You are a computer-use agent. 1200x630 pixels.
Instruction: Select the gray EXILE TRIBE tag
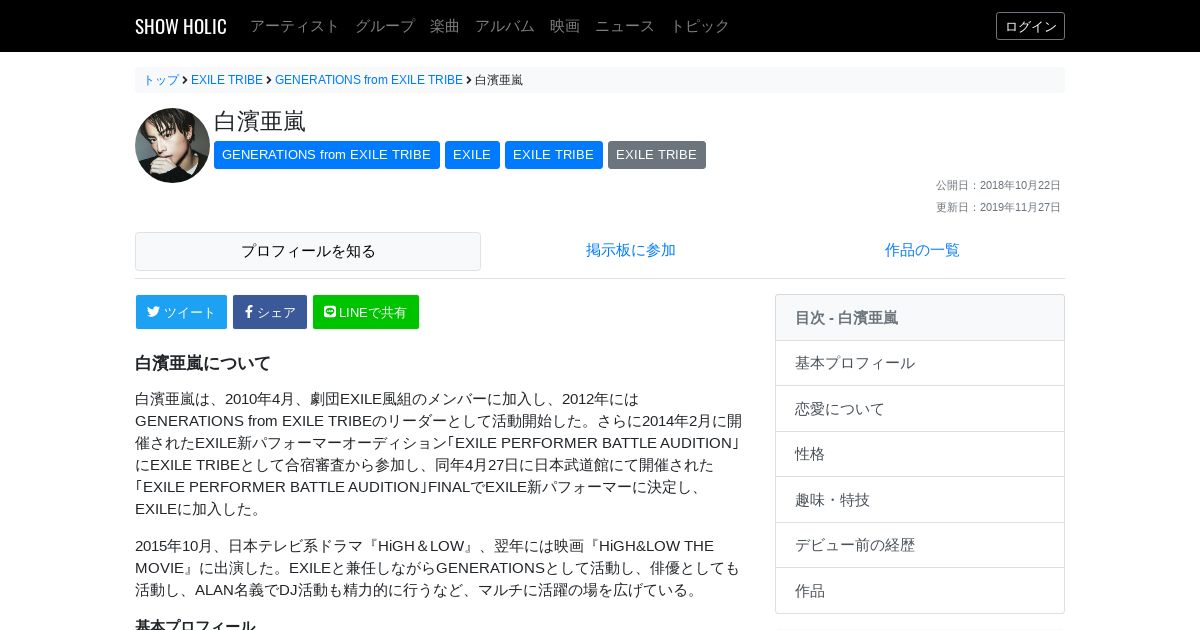[x=657, y=155]
